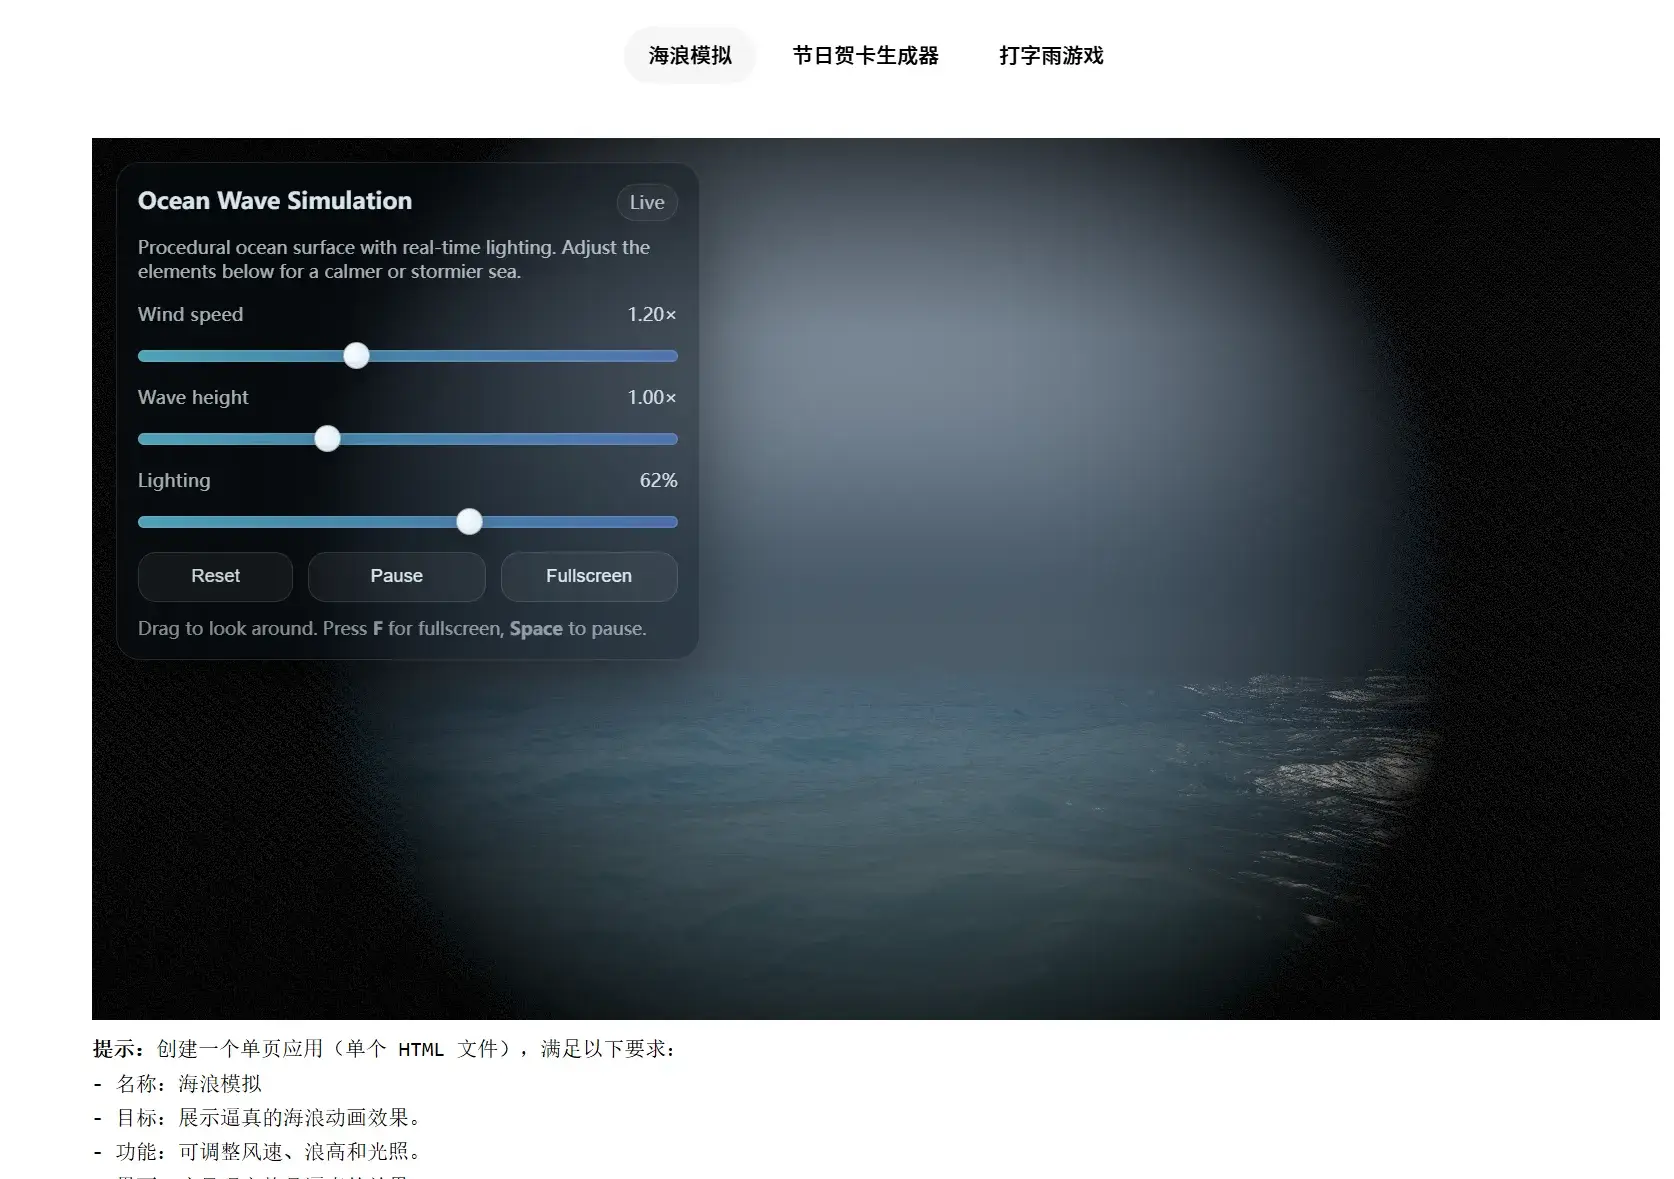Image resolution: width=1674 pixels, height=1179 pixels.
Task: Click the Wind speed label text
Action: [190, 315]
